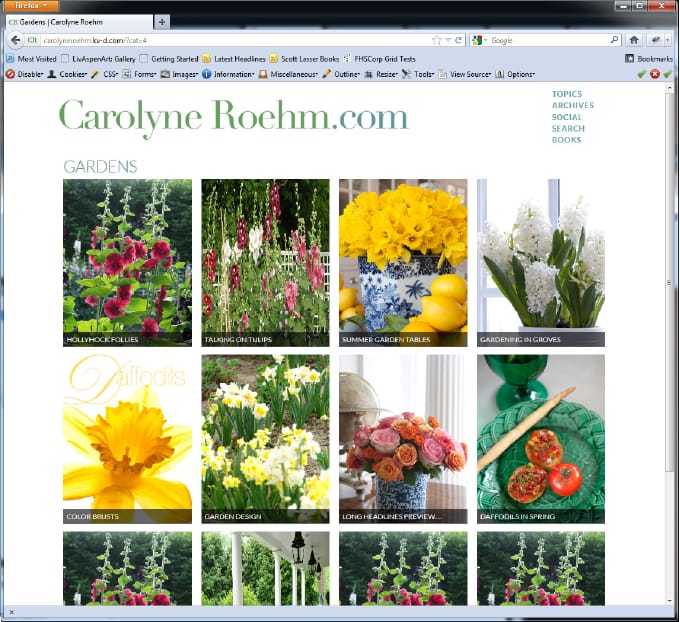Open the Miscellaneous developer toolbar menu

pos(288,74)
